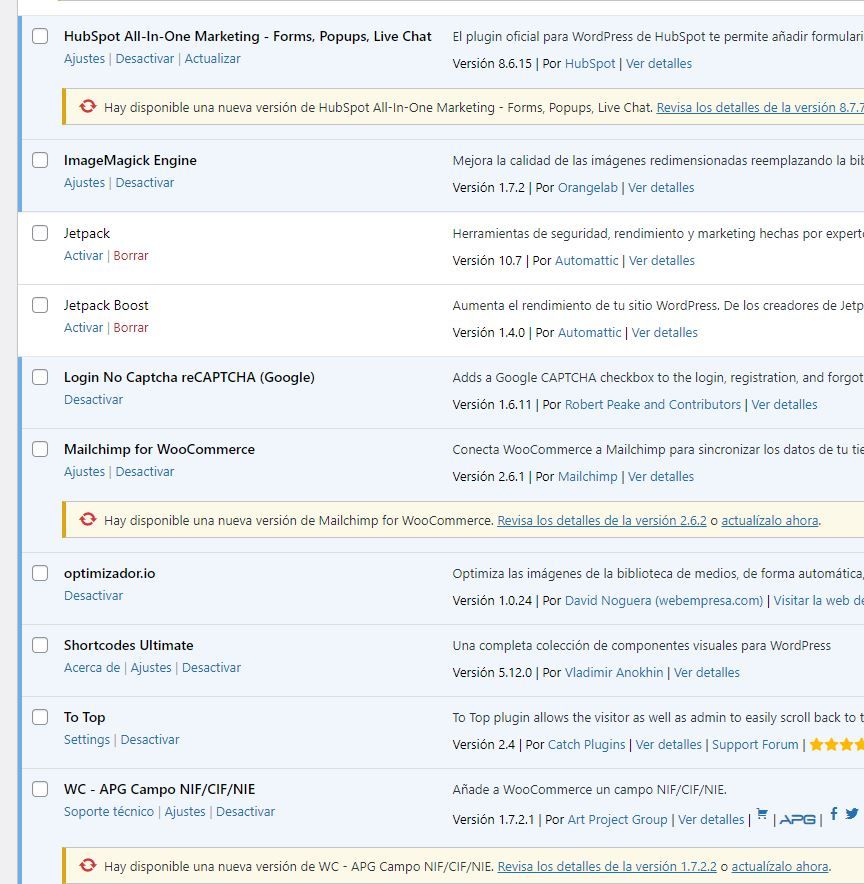Check the WC - APG Campo NIF/CIF/NIE checkbox

(x=40, y=789)
